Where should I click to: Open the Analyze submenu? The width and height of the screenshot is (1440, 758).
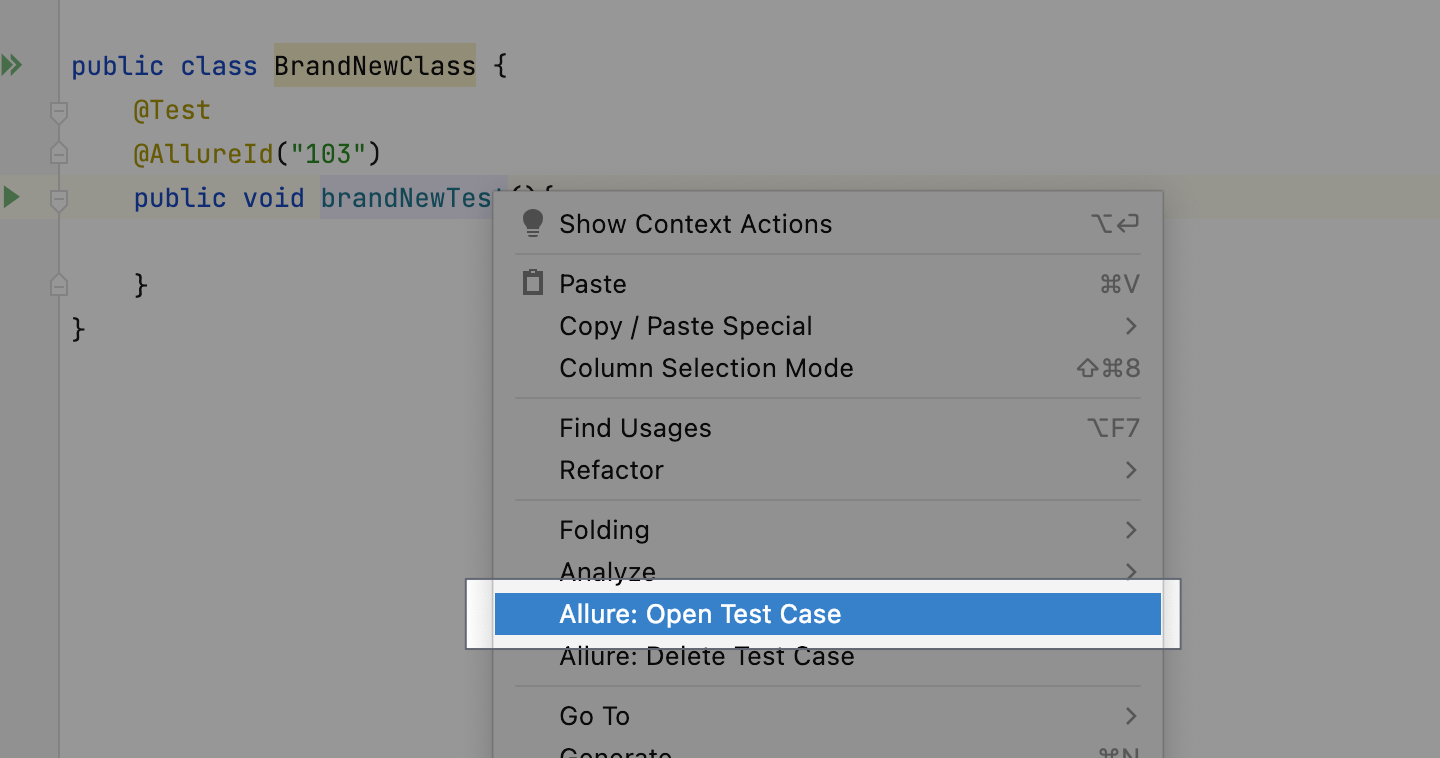607,571
